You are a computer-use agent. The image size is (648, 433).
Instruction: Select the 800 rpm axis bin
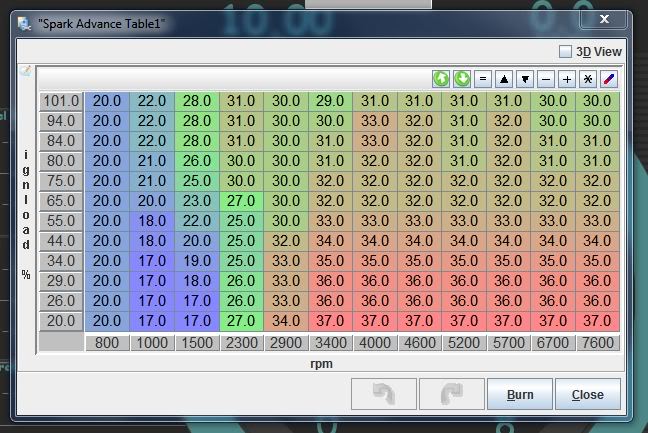pos(107,343)
